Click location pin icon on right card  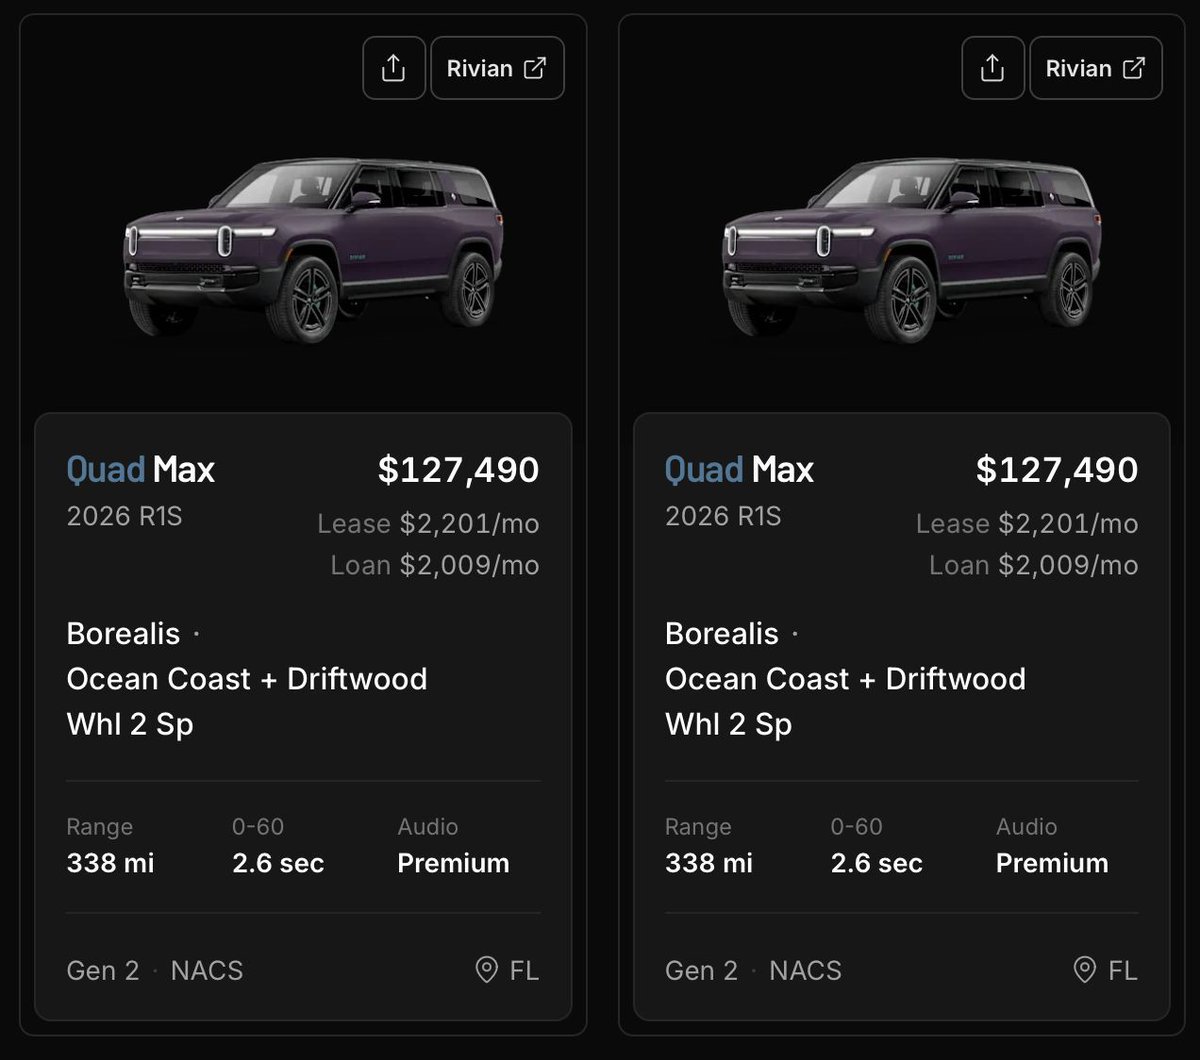click(1085, 969)
